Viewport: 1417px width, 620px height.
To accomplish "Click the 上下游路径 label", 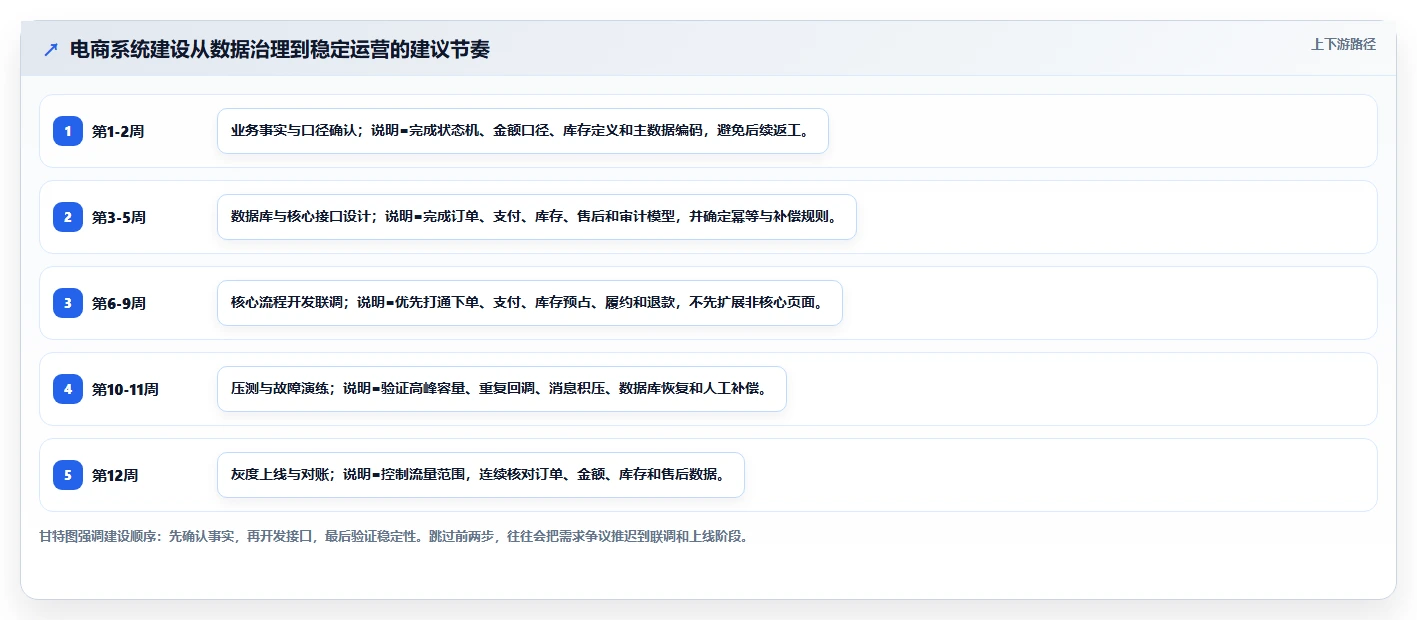I will [x=1343, y=44].
